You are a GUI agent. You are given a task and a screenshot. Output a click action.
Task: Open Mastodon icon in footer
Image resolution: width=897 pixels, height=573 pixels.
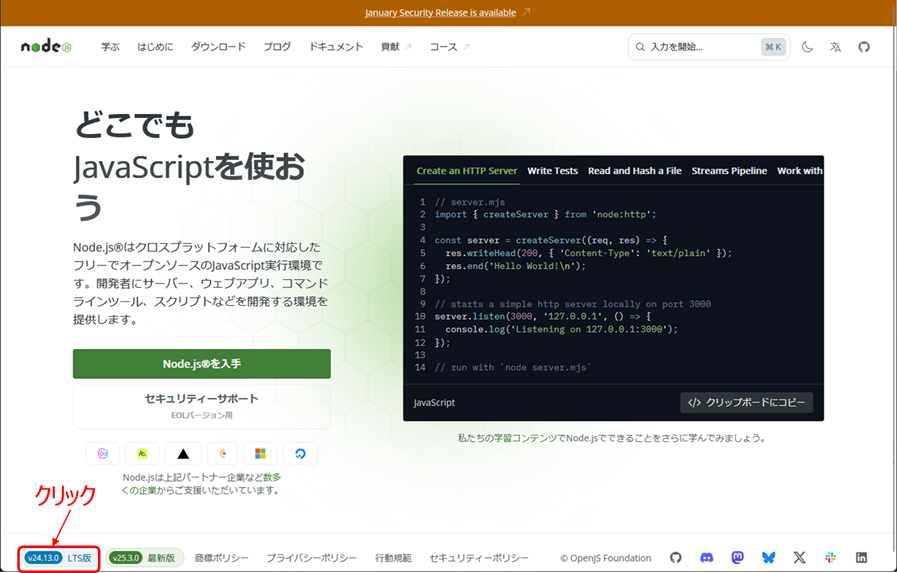tap(737, 558)
